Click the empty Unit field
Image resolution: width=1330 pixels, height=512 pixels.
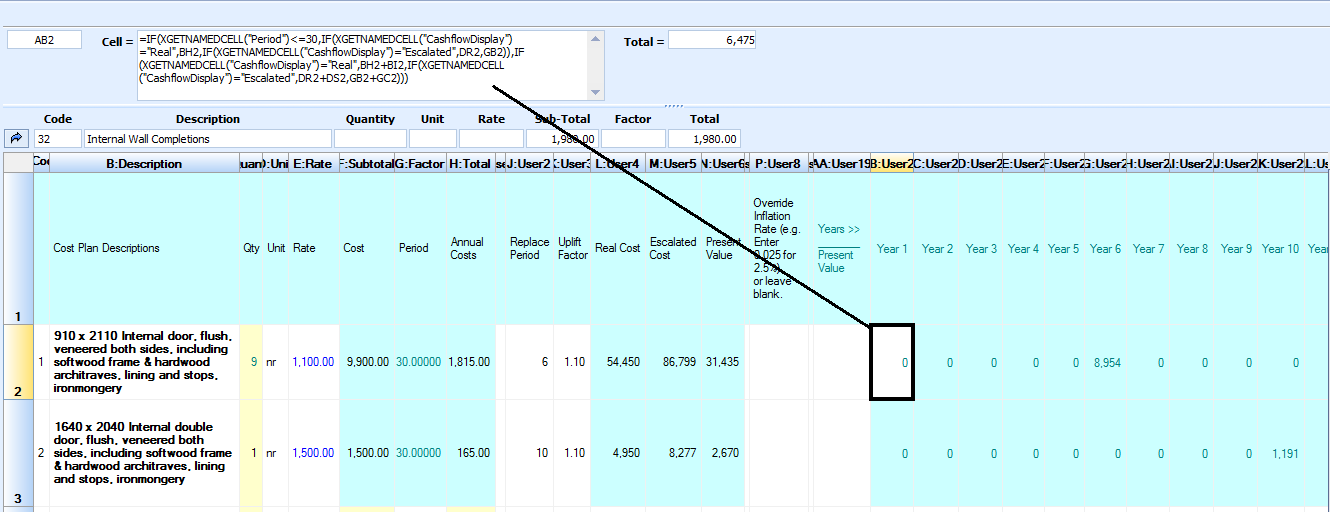coord(432,139)
